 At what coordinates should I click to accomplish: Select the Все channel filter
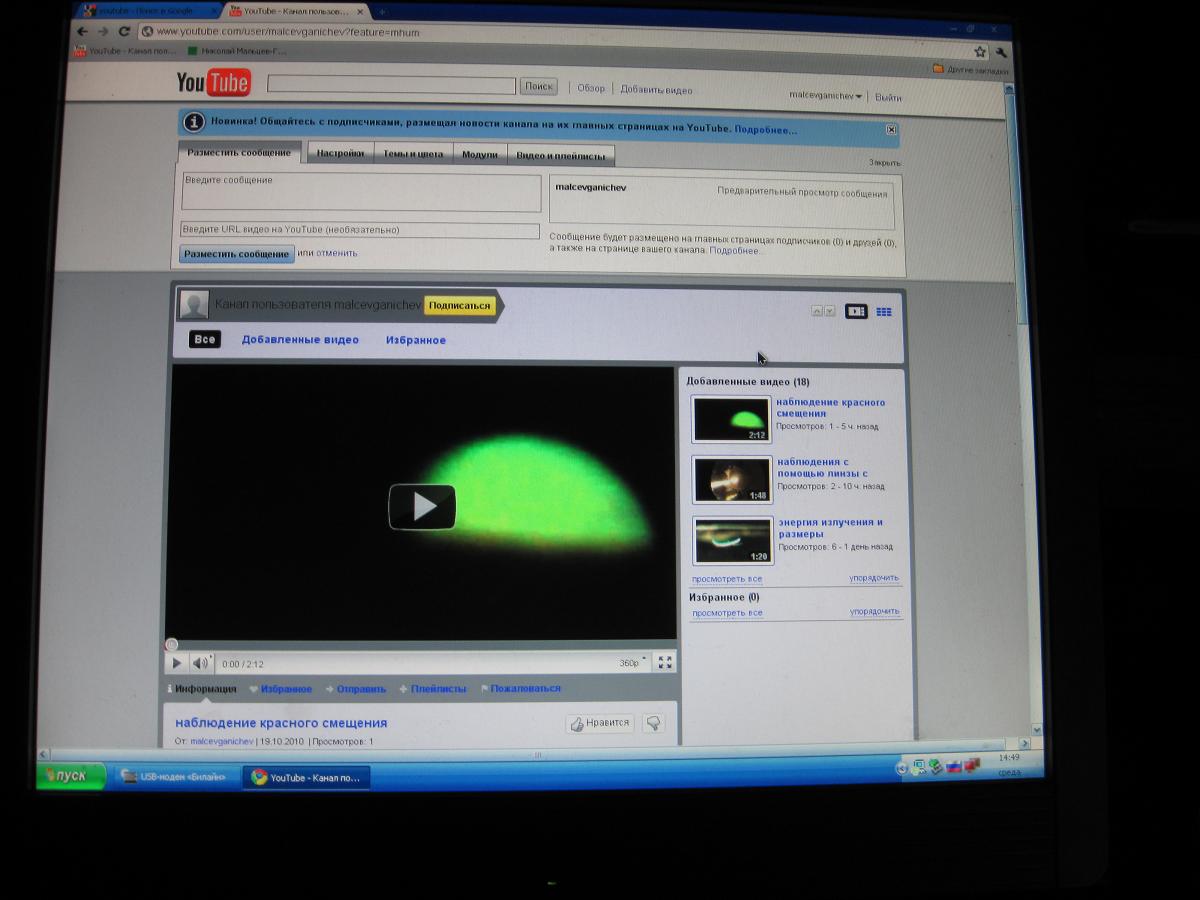[x=205, y=339]
